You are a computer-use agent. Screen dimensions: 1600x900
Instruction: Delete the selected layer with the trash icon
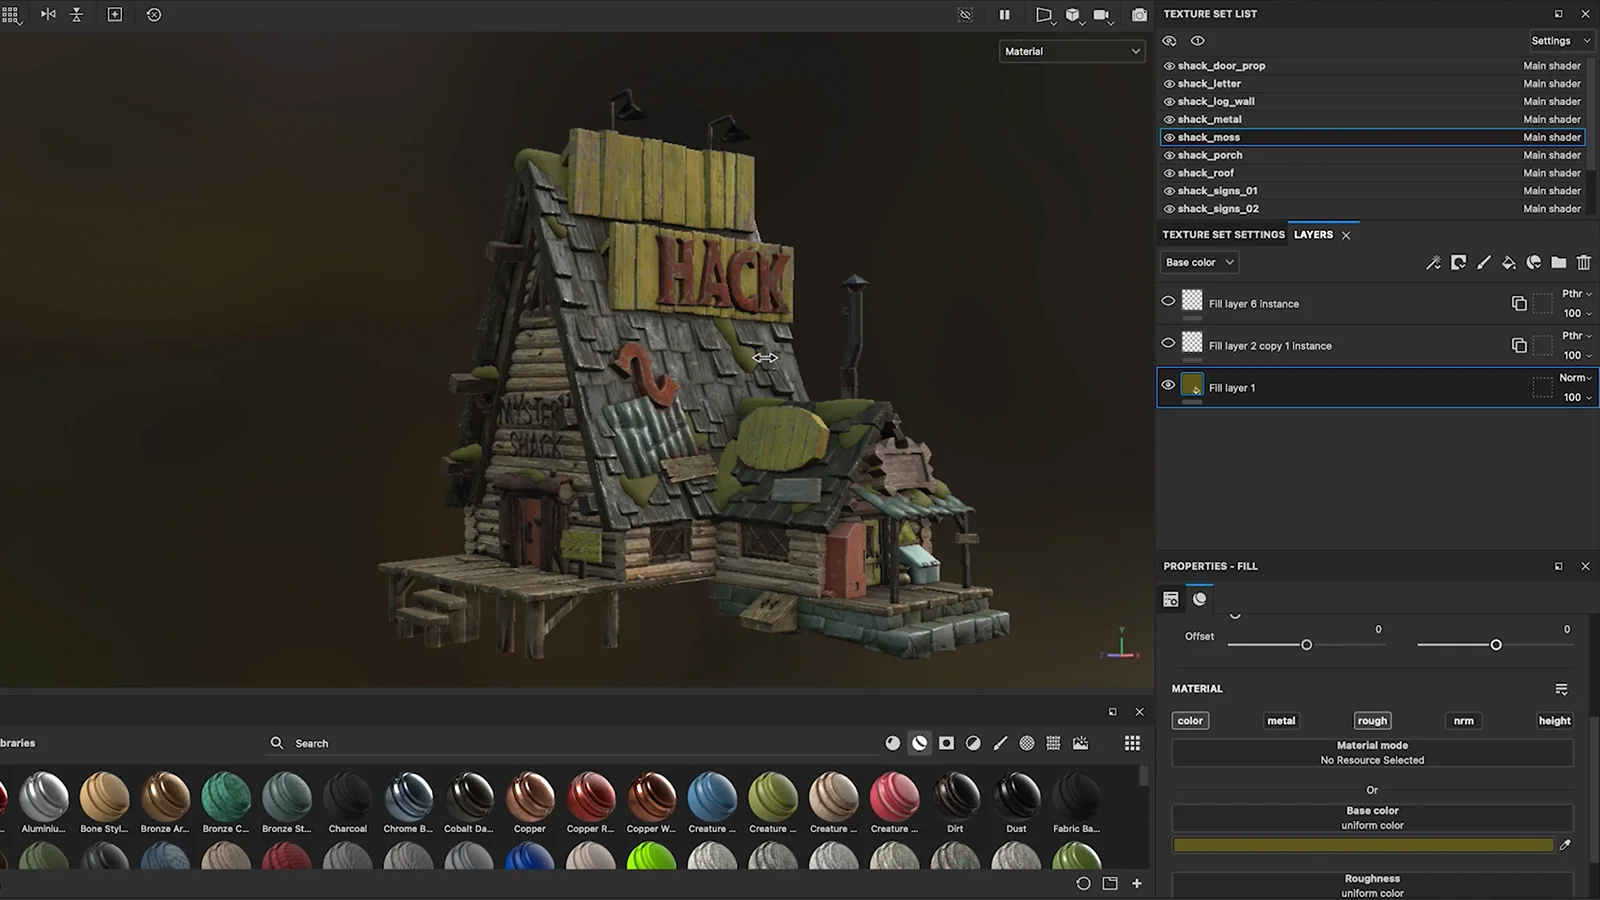pyautogui.click(x=1584, y=262)
